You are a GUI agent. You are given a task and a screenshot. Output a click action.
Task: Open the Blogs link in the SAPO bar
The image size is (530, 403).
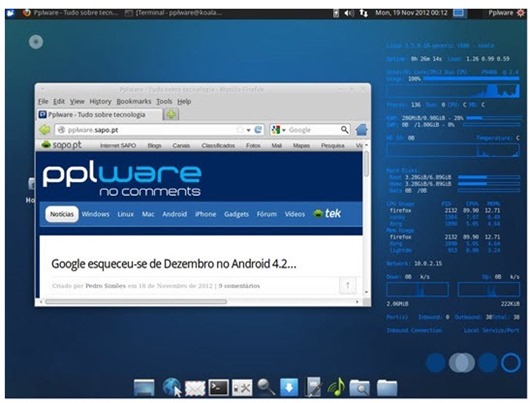pos(154,146)
